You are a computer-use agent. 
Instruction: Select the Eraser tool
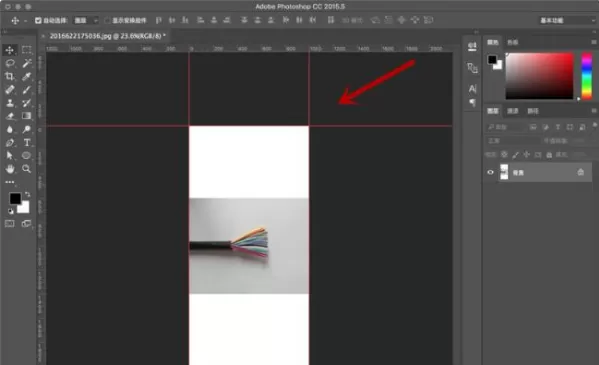pyautogui.click(x=10, y=116)
